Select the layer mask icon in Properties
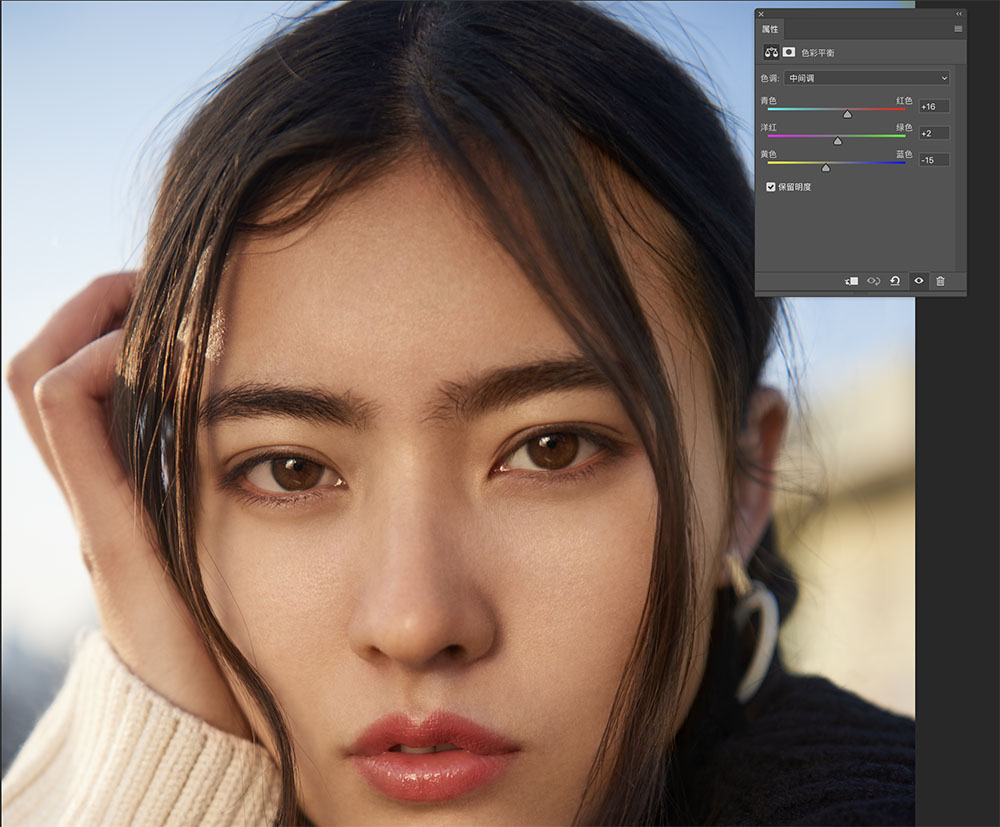Screen dimensions: 1000x827 click(x=789, y=52)
